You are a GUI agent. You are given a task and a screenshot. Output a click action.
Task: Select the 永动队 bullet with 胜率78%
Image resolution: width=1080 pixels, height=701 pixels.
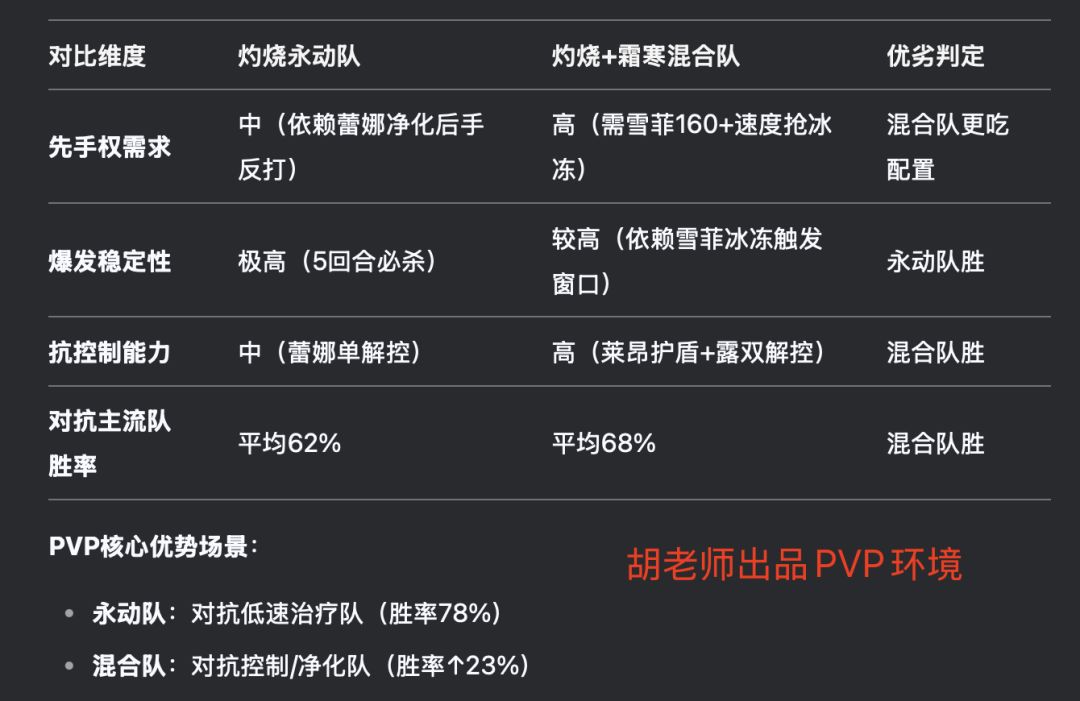[297, 614]
